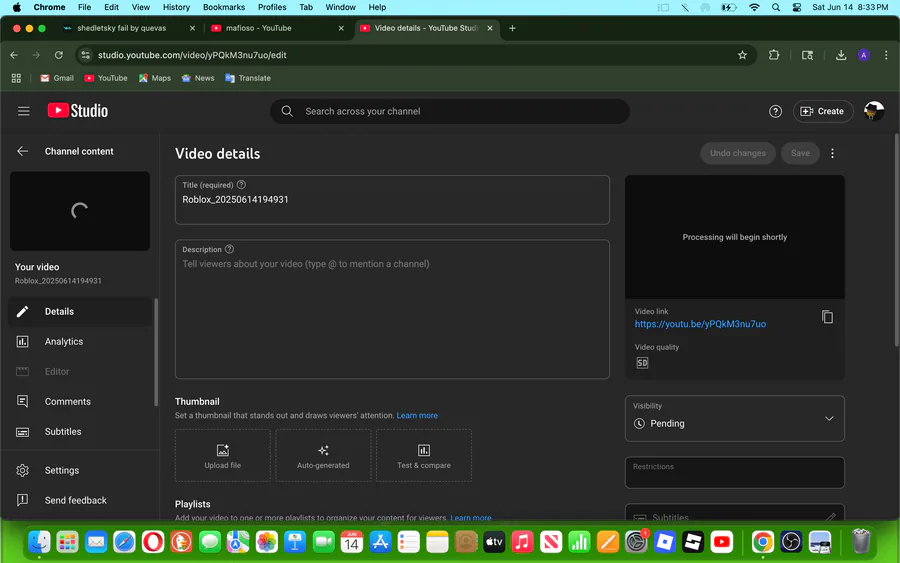Open the channel avatar account menu
The width and height of the screenshot is (900, 563).
click(874, 111)
